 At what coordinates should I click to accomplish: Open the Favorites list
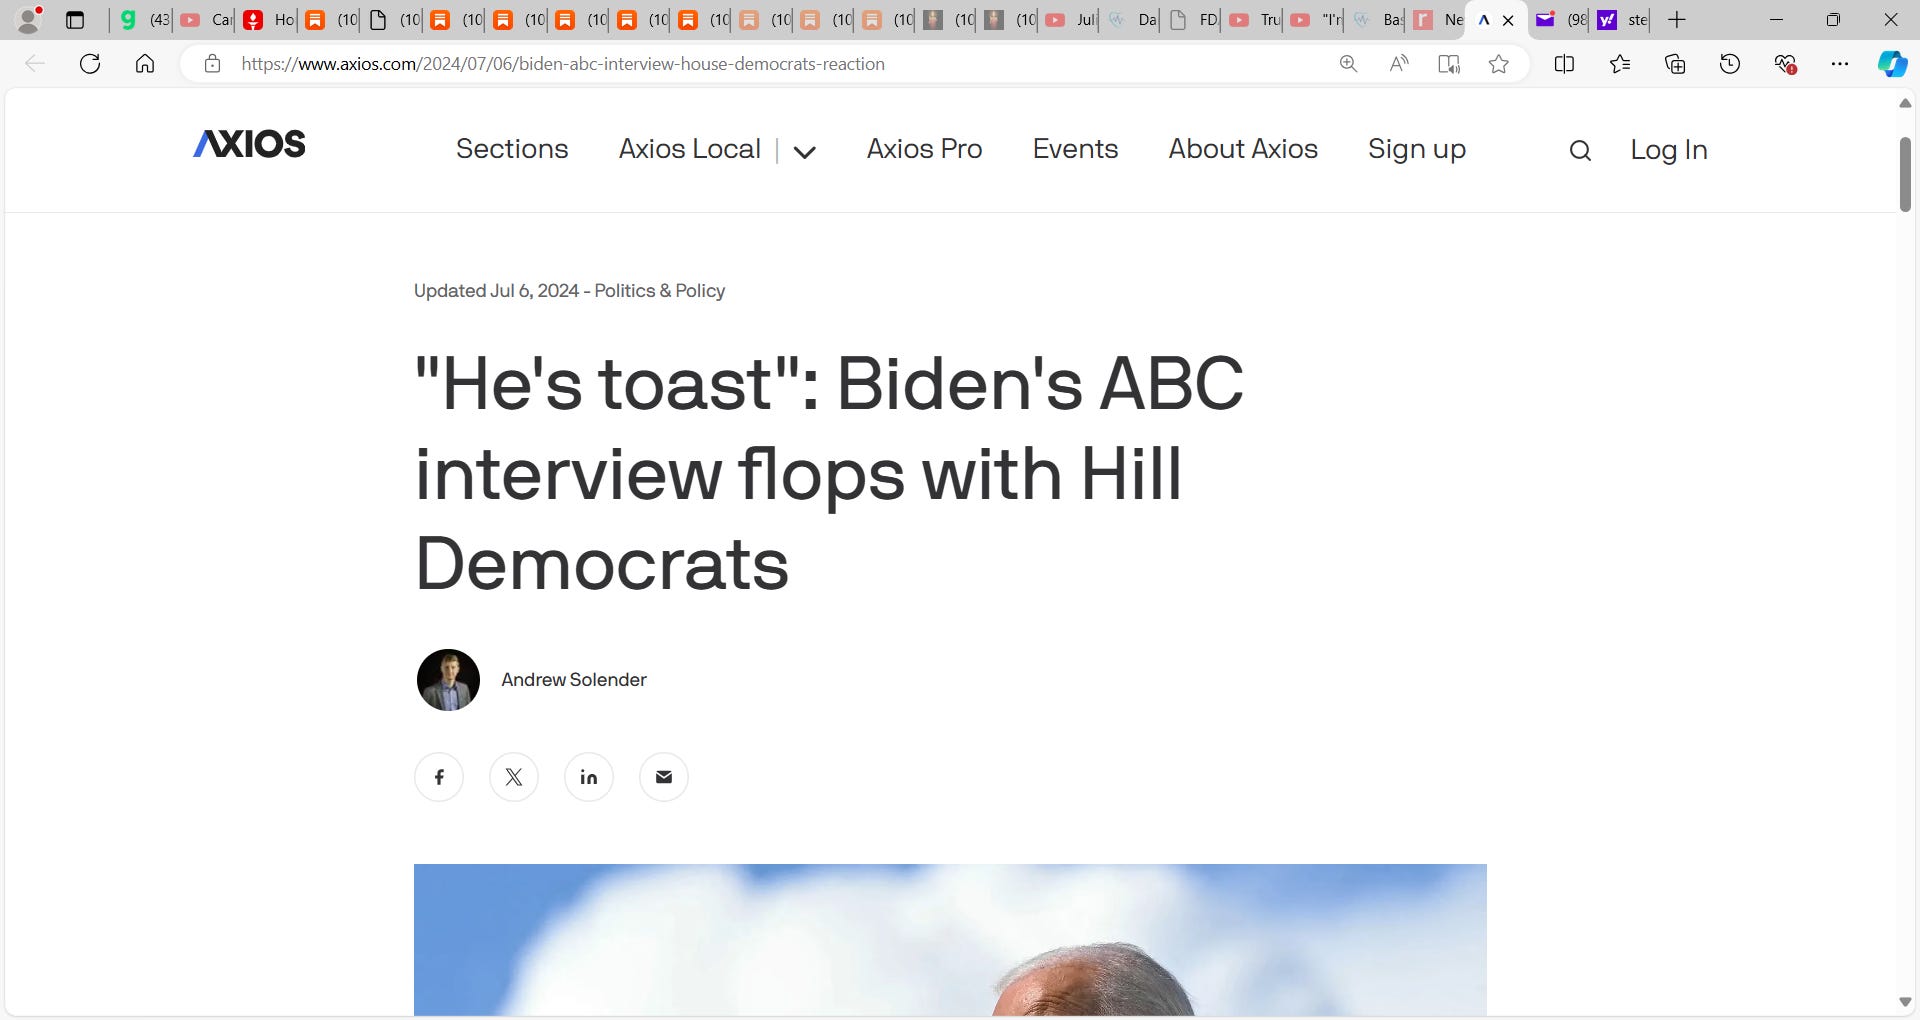pos(1620,64)
